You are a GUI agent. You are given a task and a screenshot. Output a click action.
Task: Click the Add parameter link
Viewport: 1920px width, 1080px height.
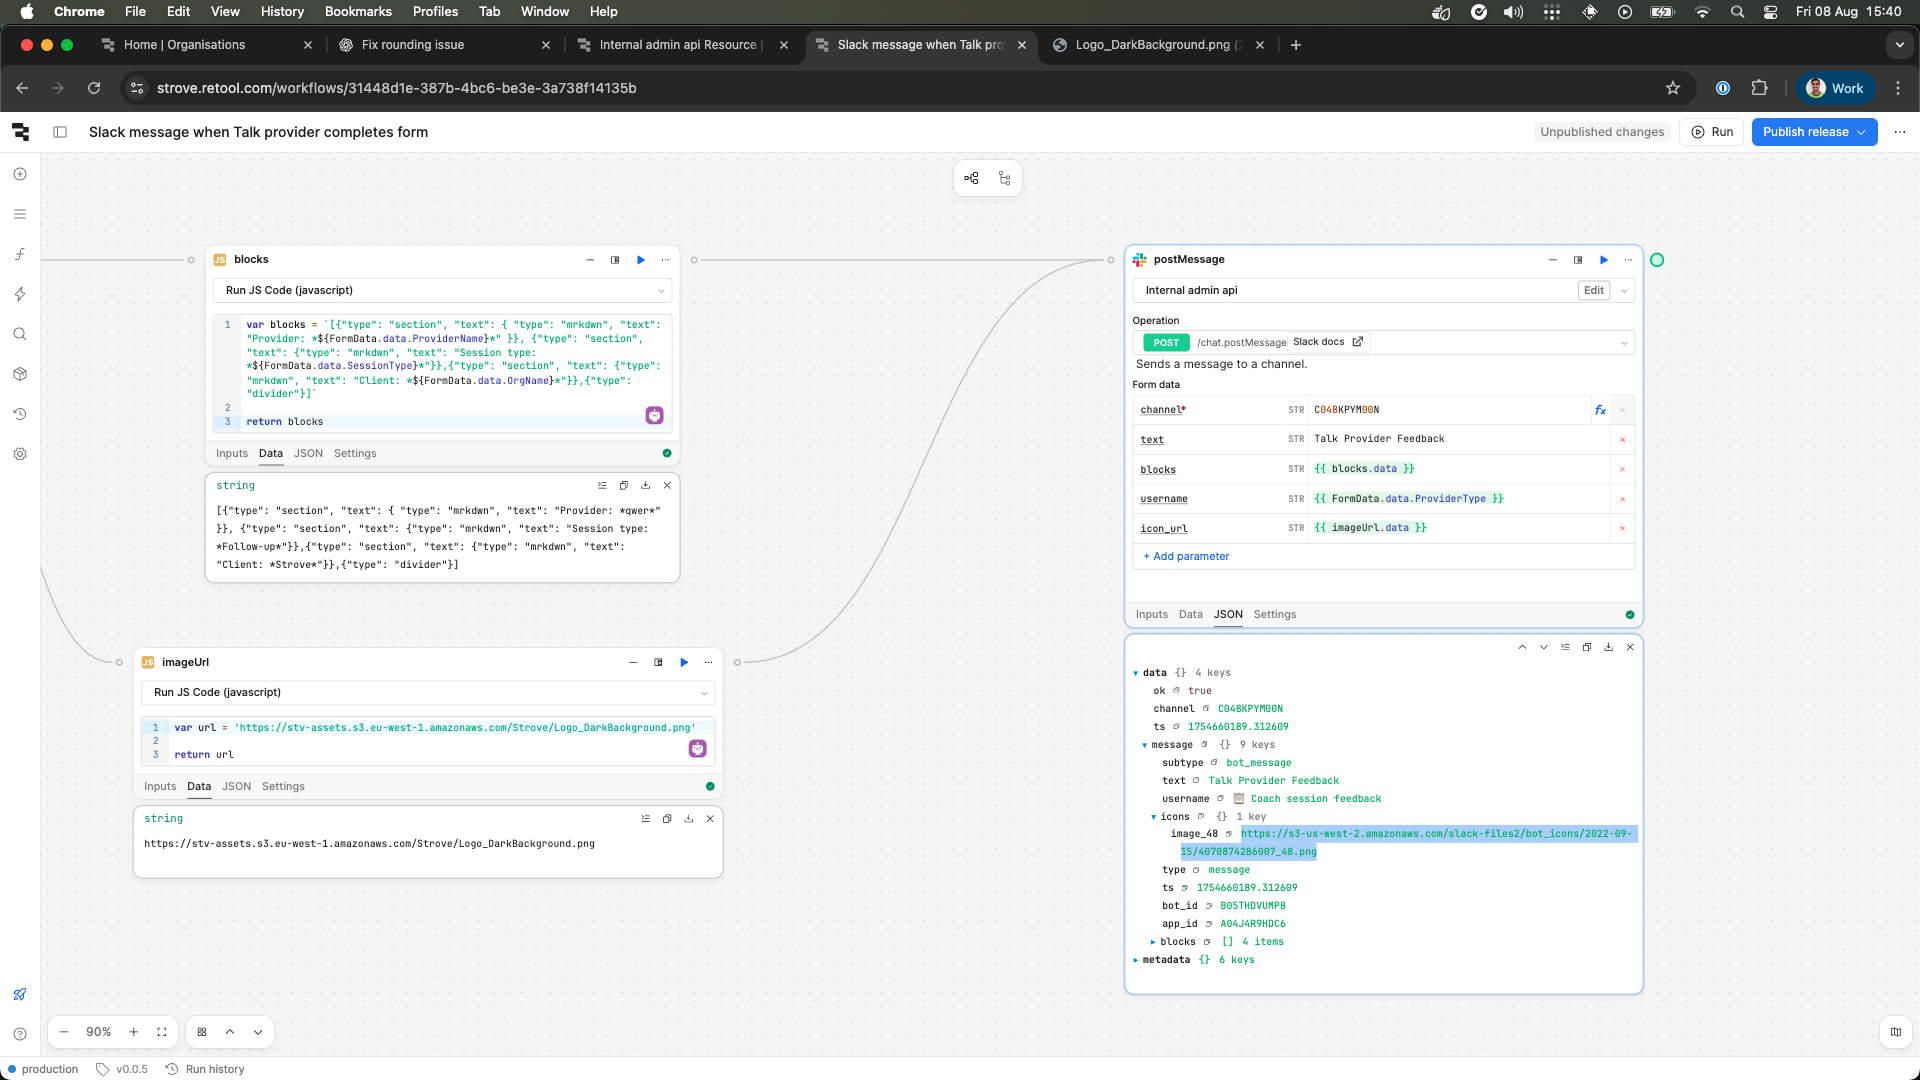[x=1190, y=556]
